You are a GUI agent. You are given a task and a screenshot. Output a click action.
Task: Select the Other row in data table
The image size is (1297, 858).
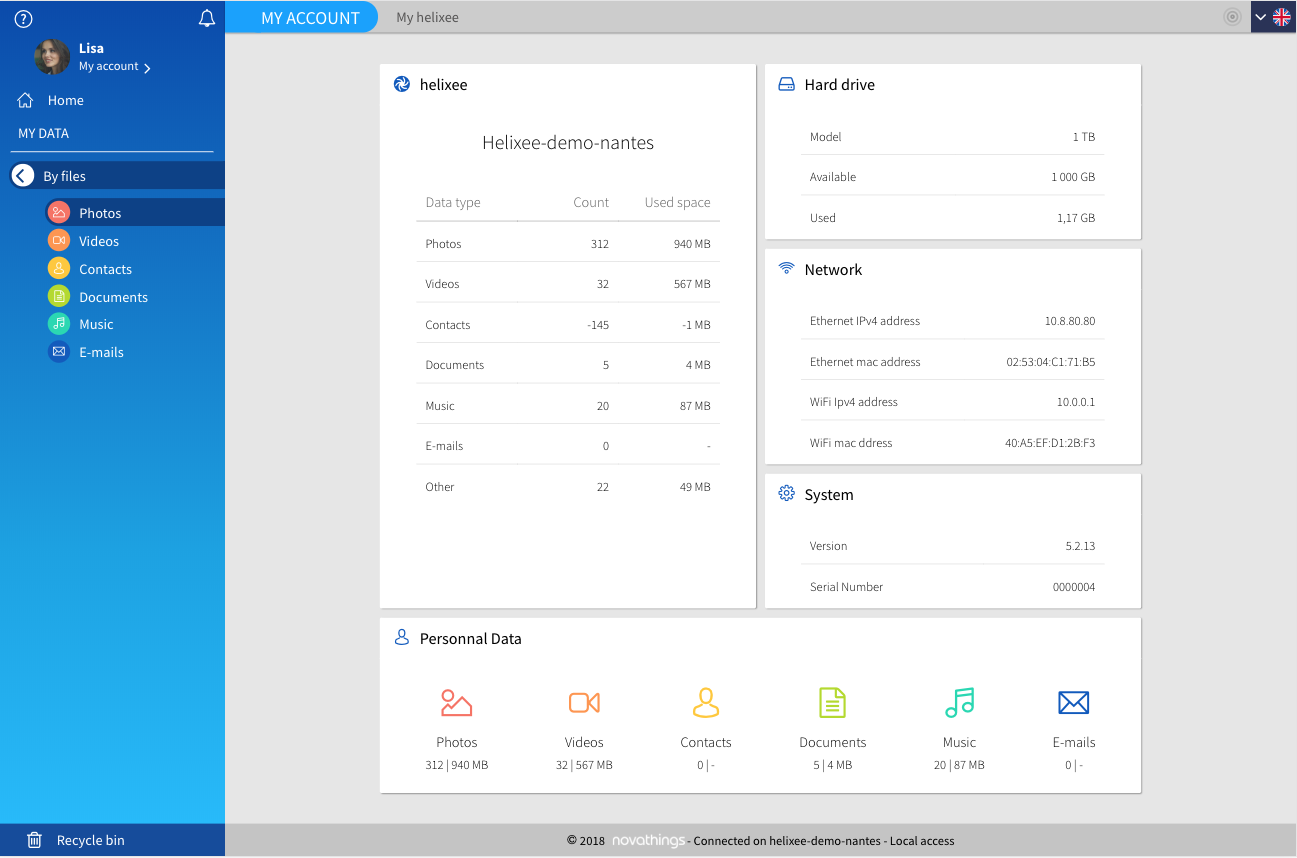pos(568,487)
